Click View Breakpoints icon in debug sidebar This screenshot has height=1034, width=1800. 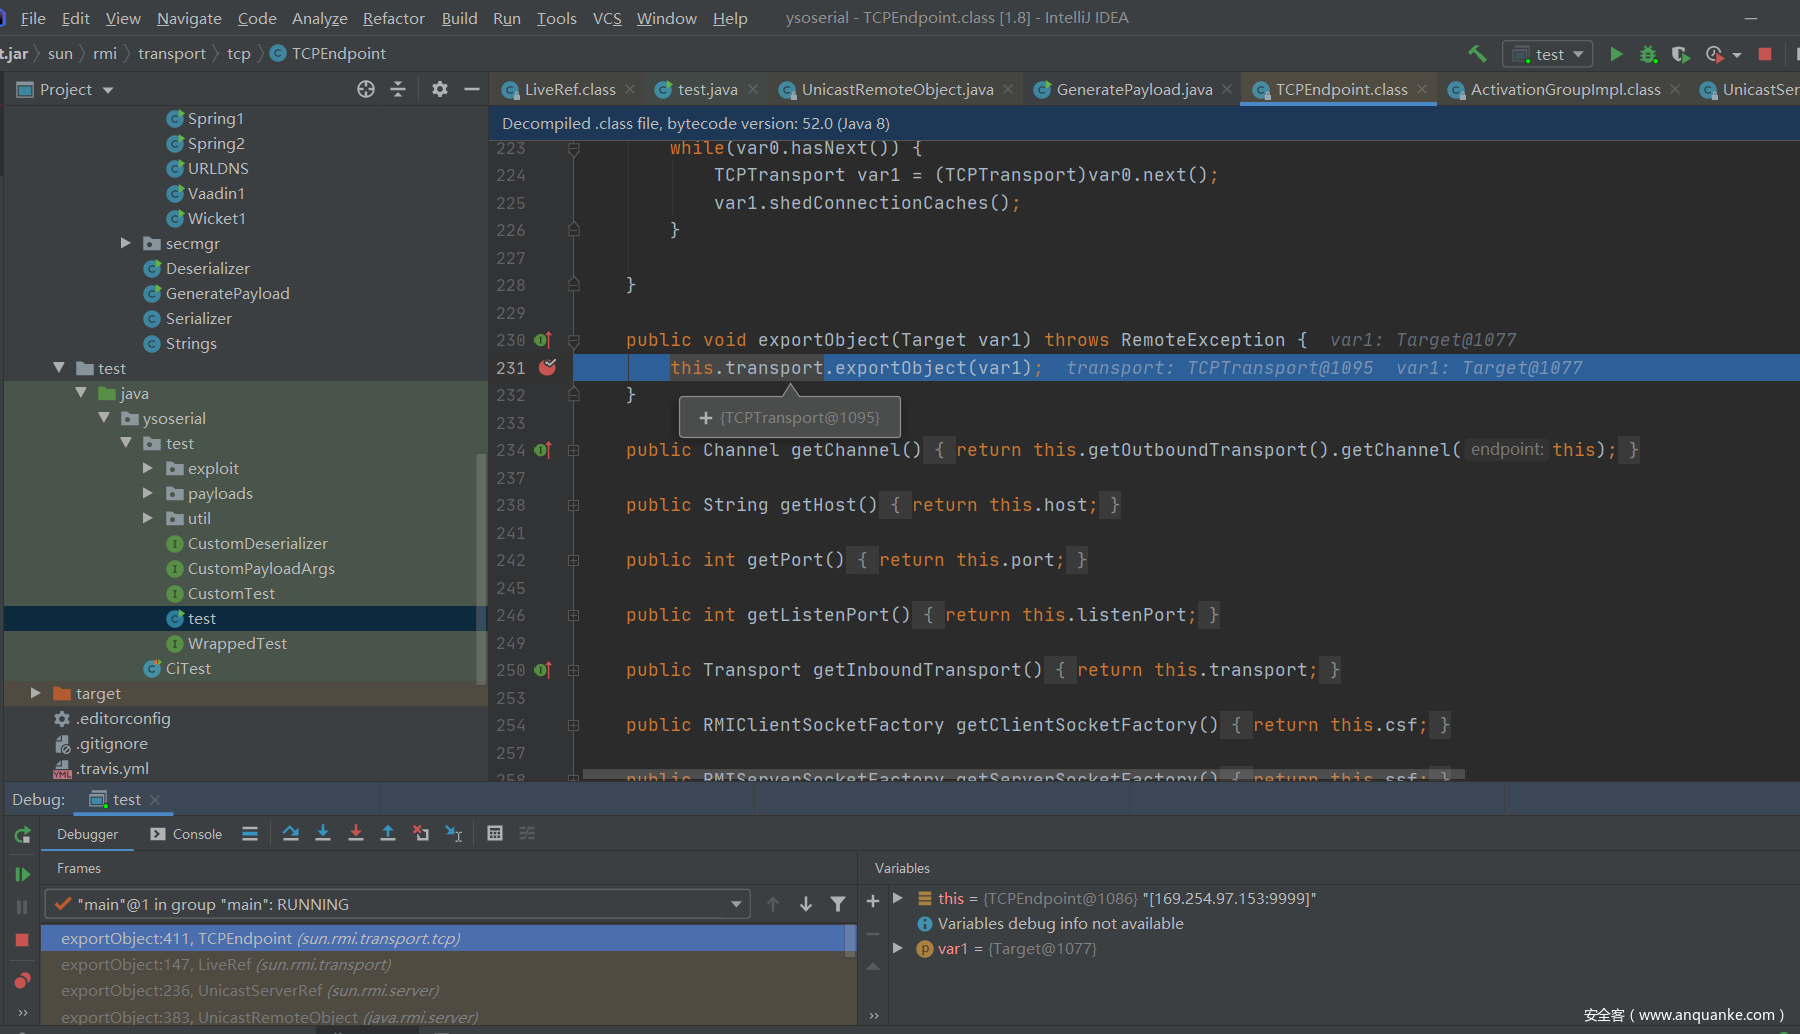[x=22, y=980]
